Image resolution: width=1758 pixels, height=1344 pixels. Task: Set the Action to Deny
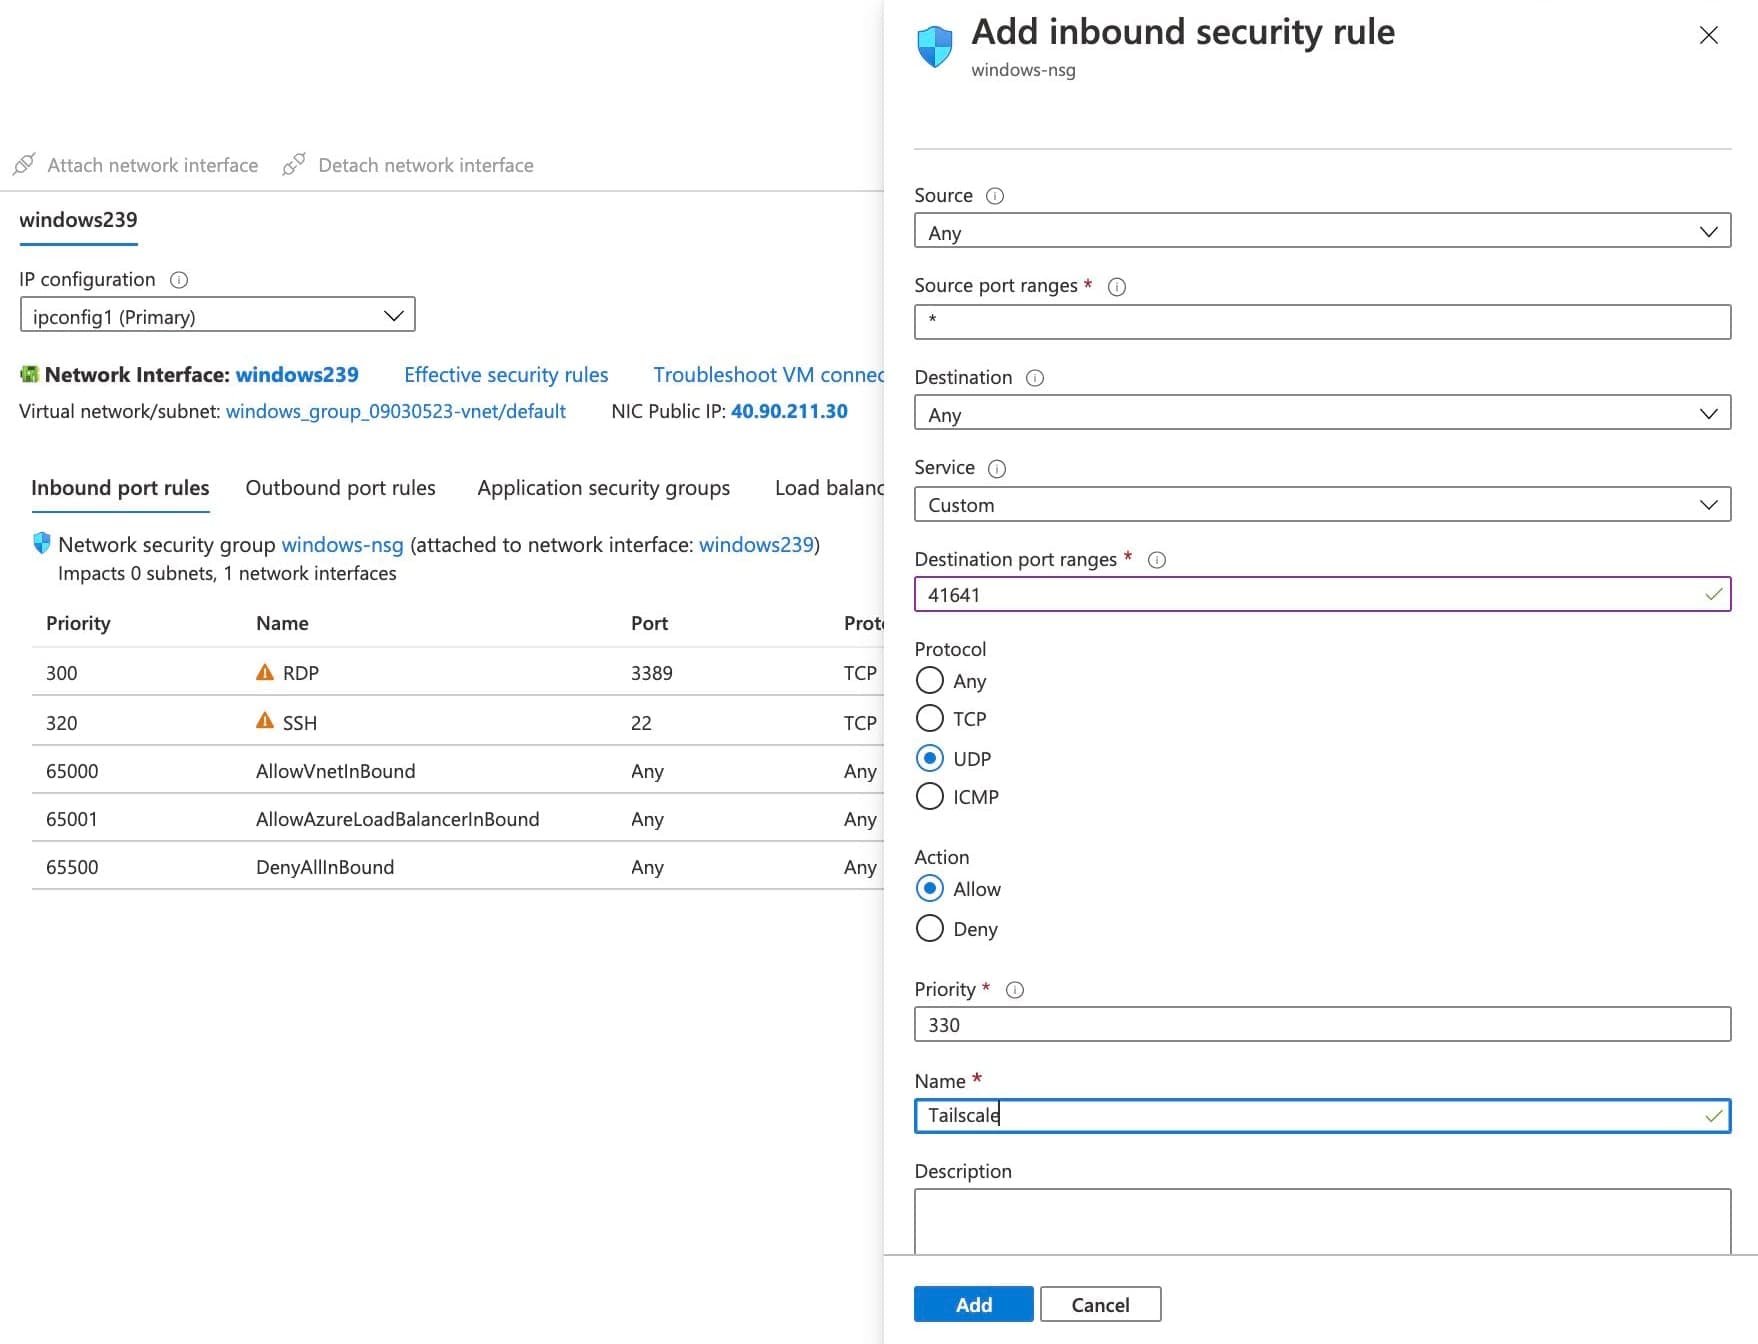[929, 929]
